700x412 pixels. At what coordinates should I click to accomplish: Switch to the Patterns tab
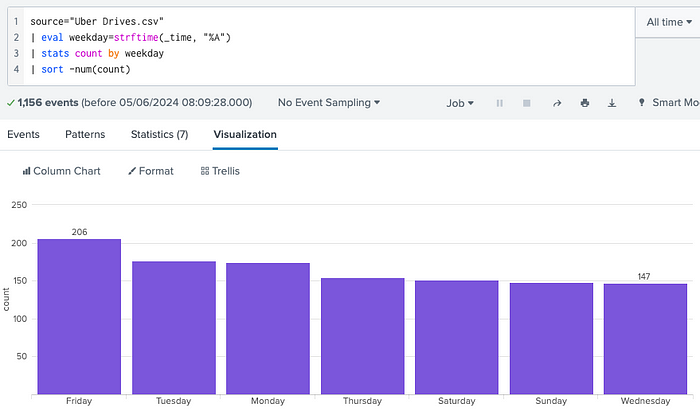85,134
